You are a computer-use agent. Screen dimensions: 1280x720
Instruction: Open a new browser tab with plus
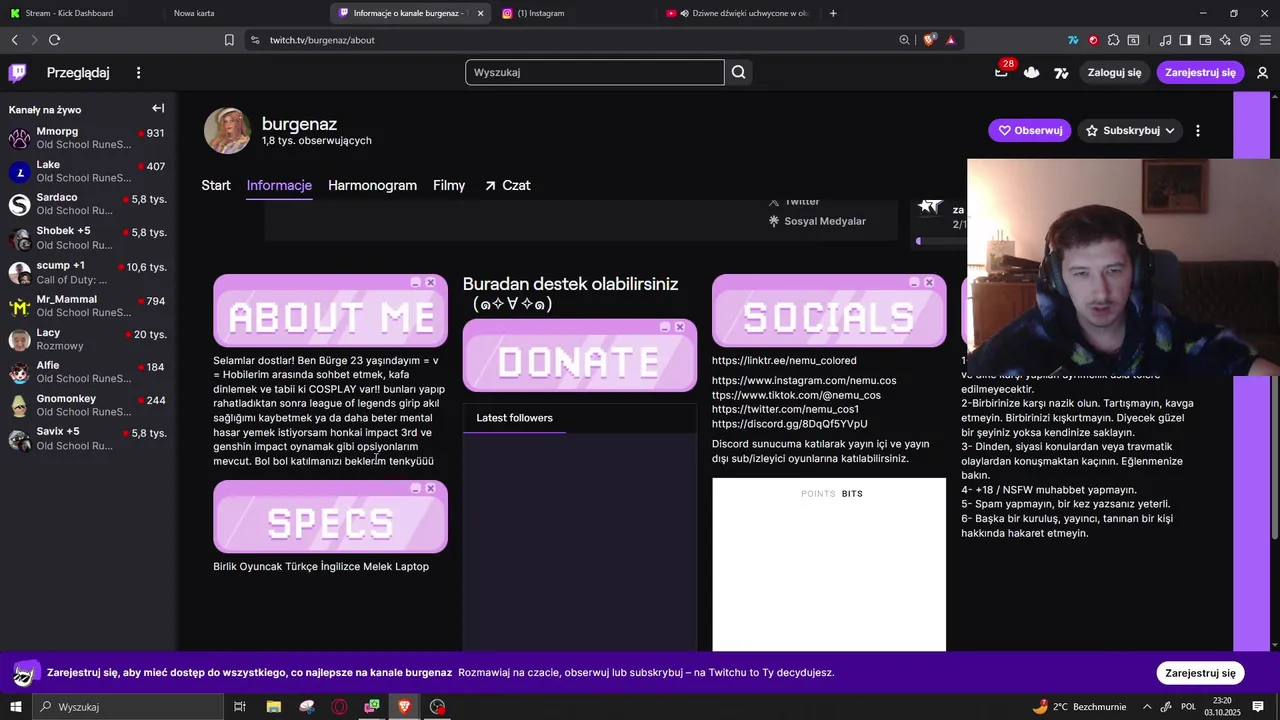(833, 13)
